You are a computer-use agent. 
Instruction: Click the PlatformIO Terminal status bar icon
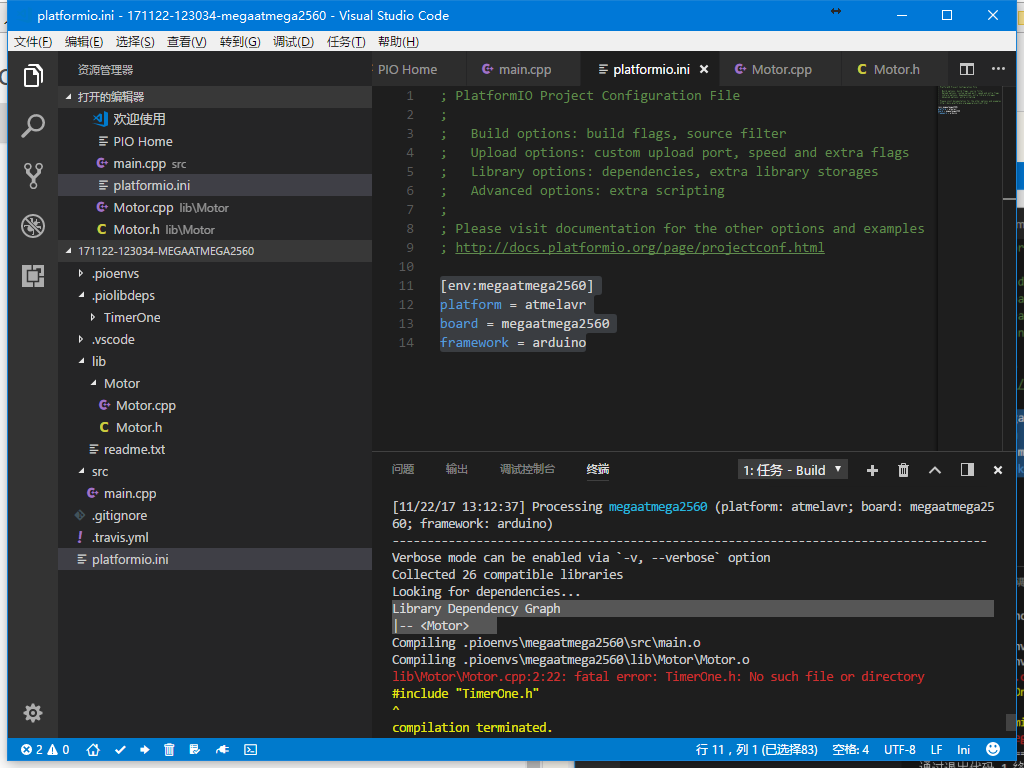pyautogui.click(x=250, y=749)
